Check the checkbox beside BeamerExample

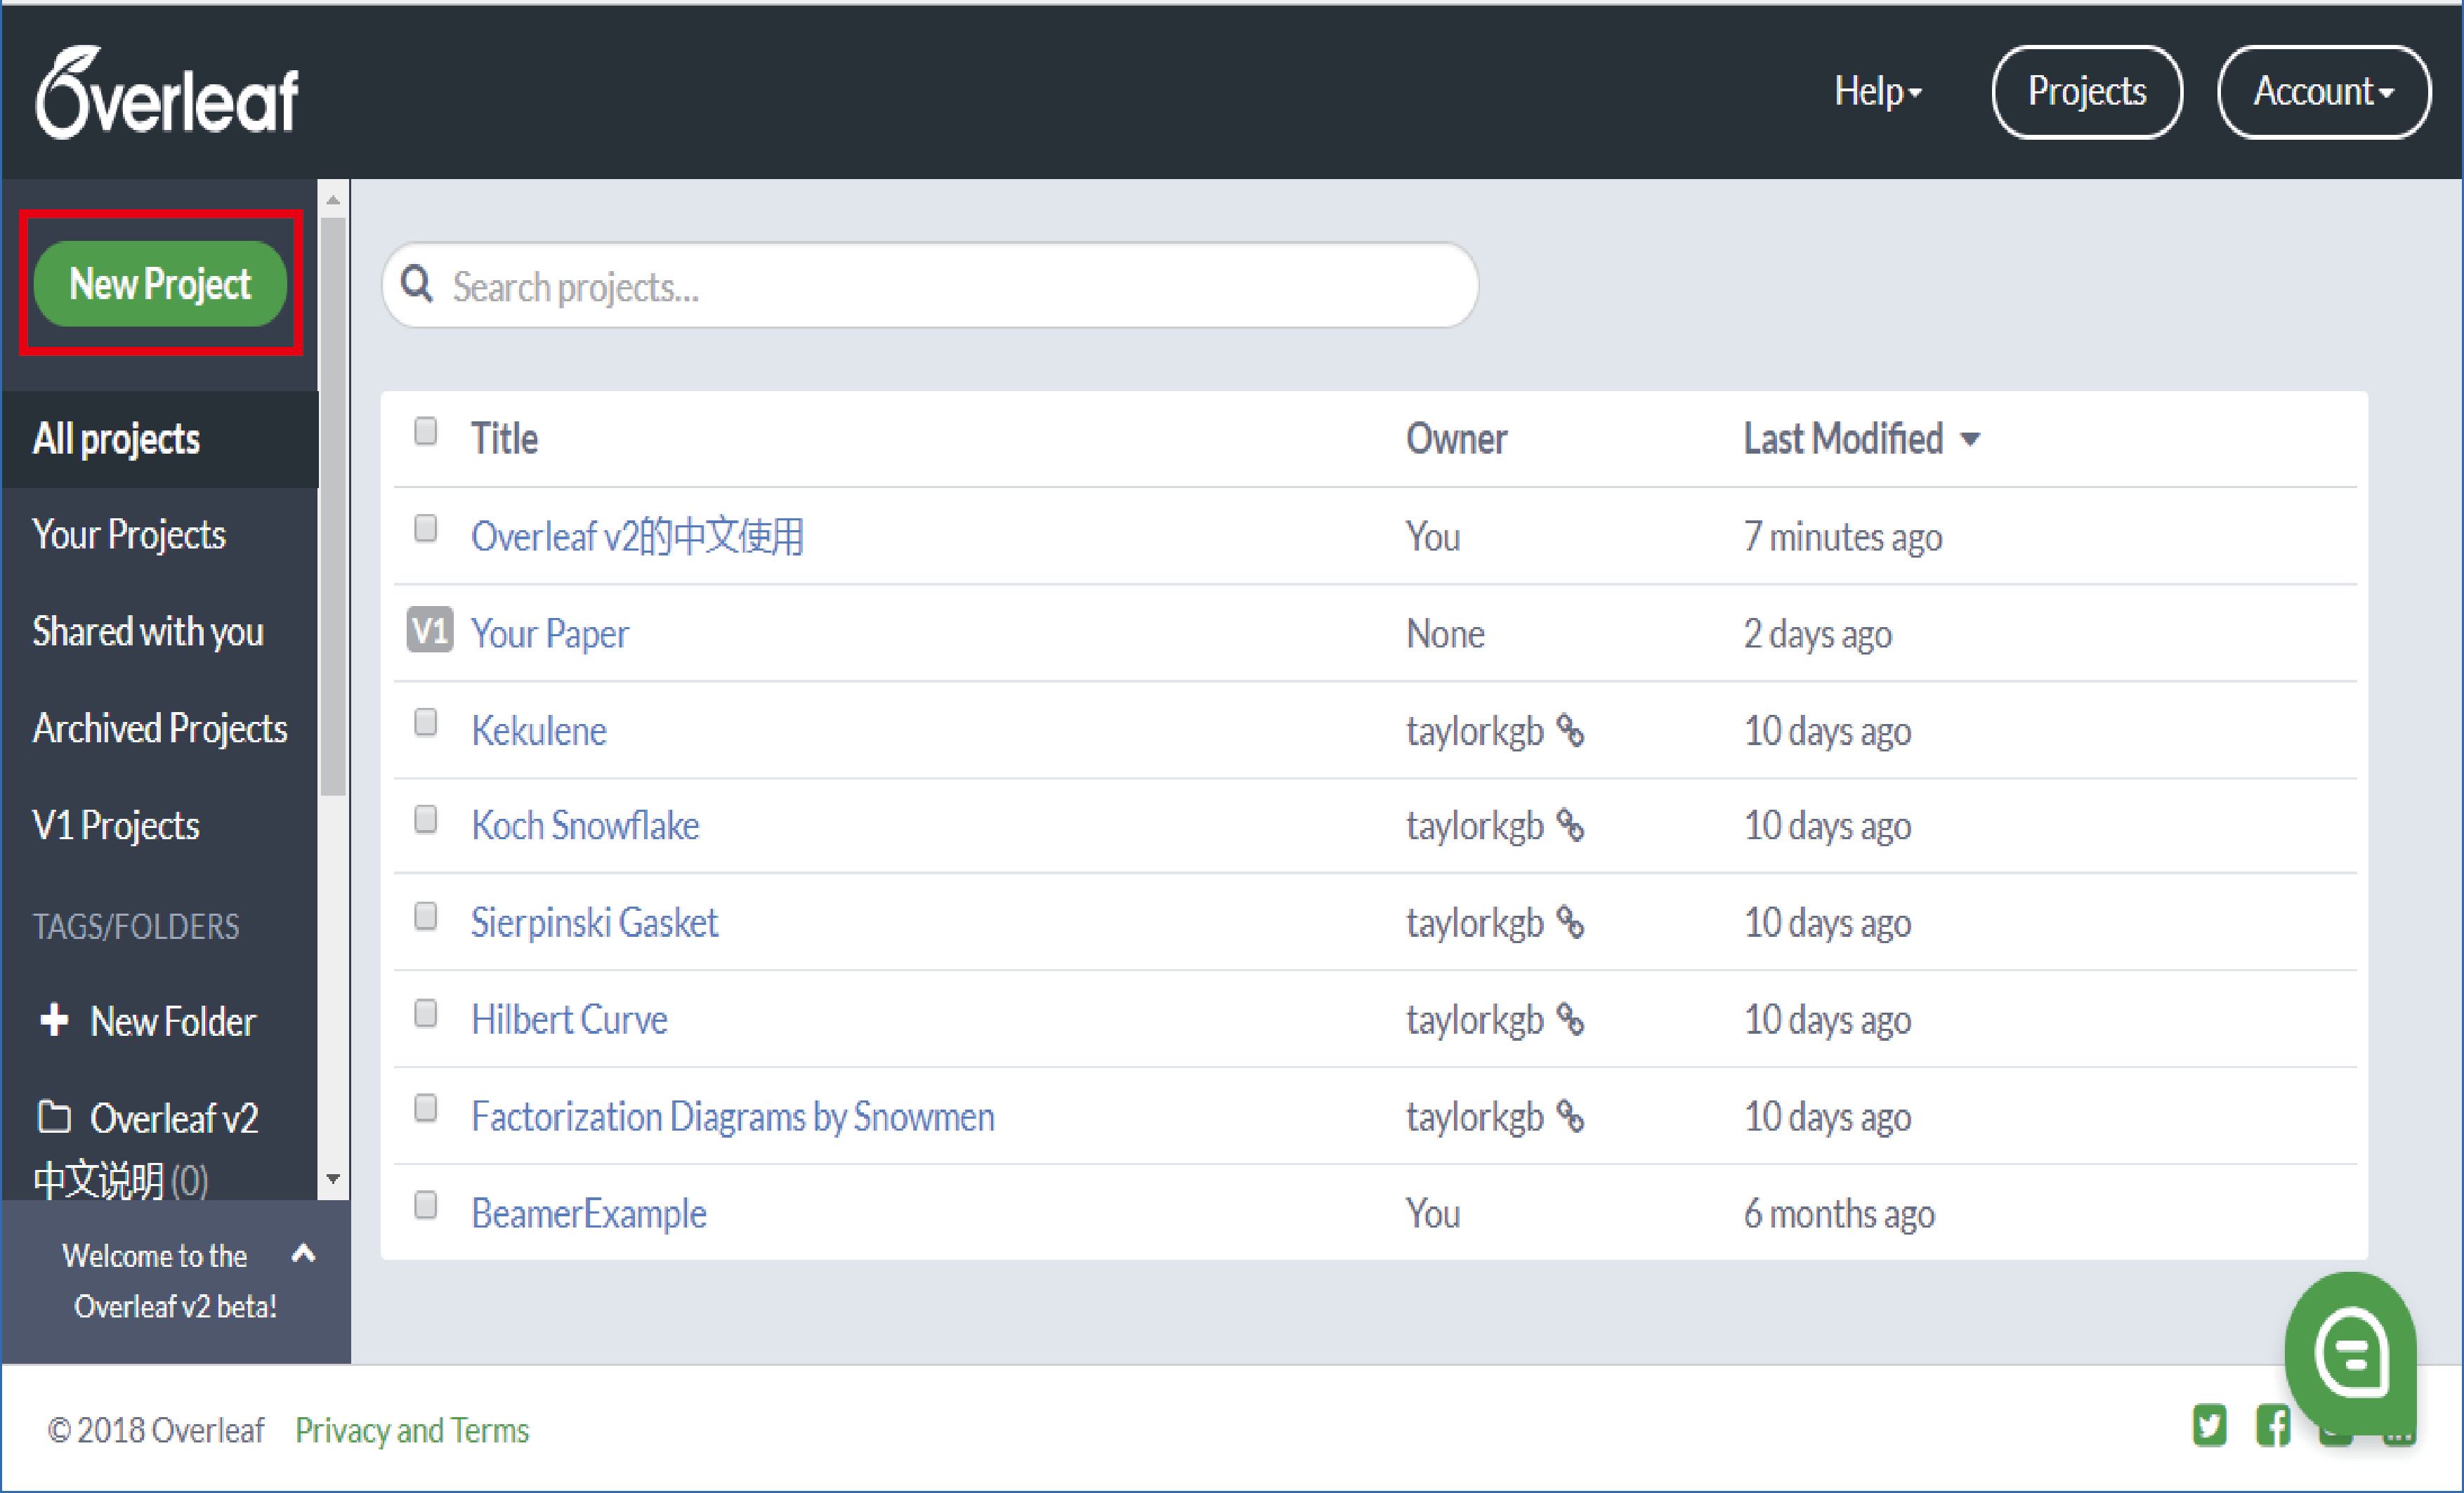425,1206
